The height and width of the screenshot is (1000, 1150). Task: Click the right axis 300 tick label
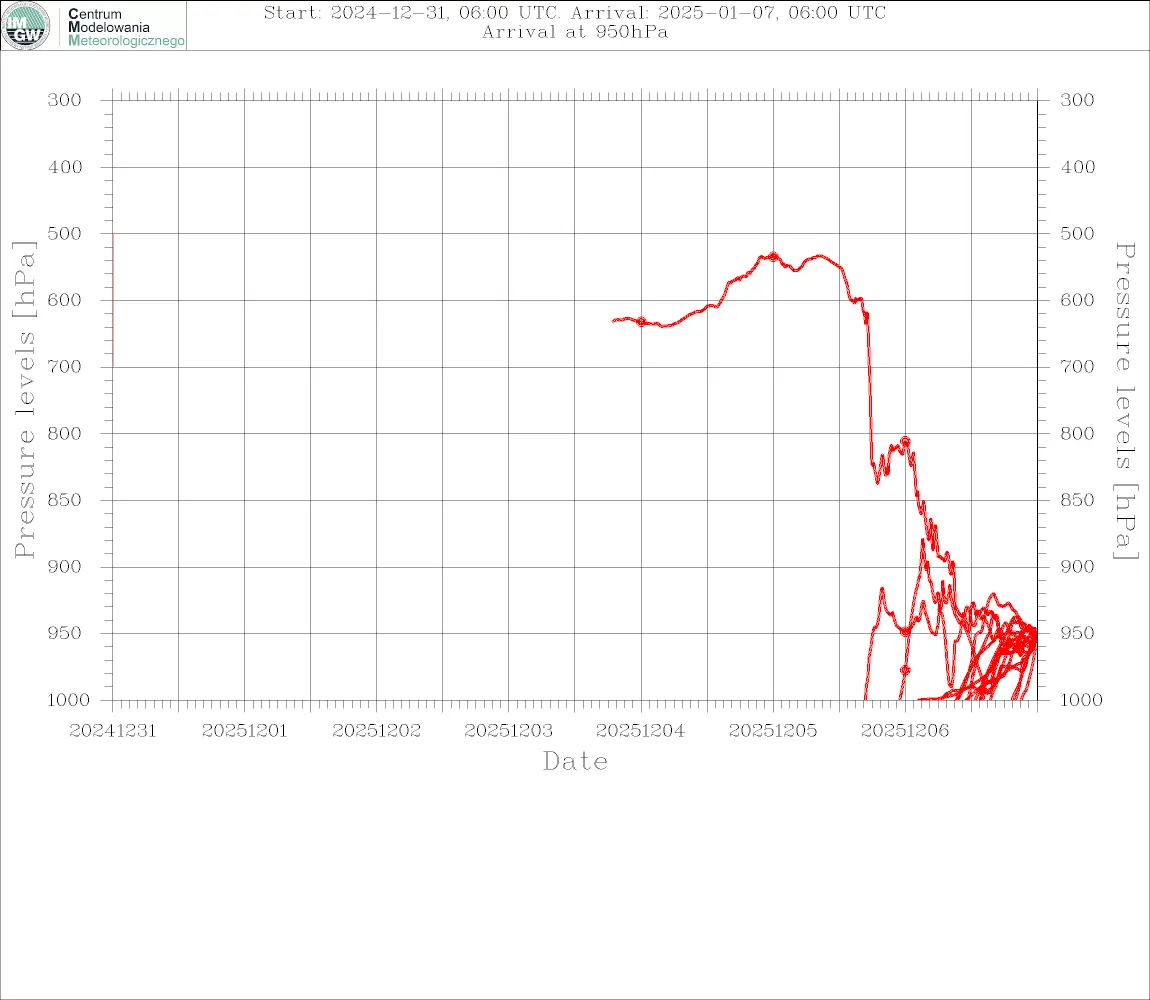(x=1077, y=100)
